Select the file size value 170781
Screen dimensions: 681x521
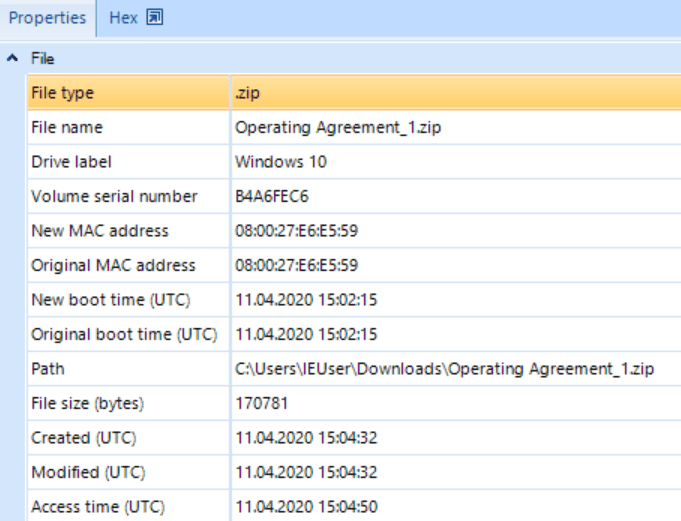tap(261, 403)
